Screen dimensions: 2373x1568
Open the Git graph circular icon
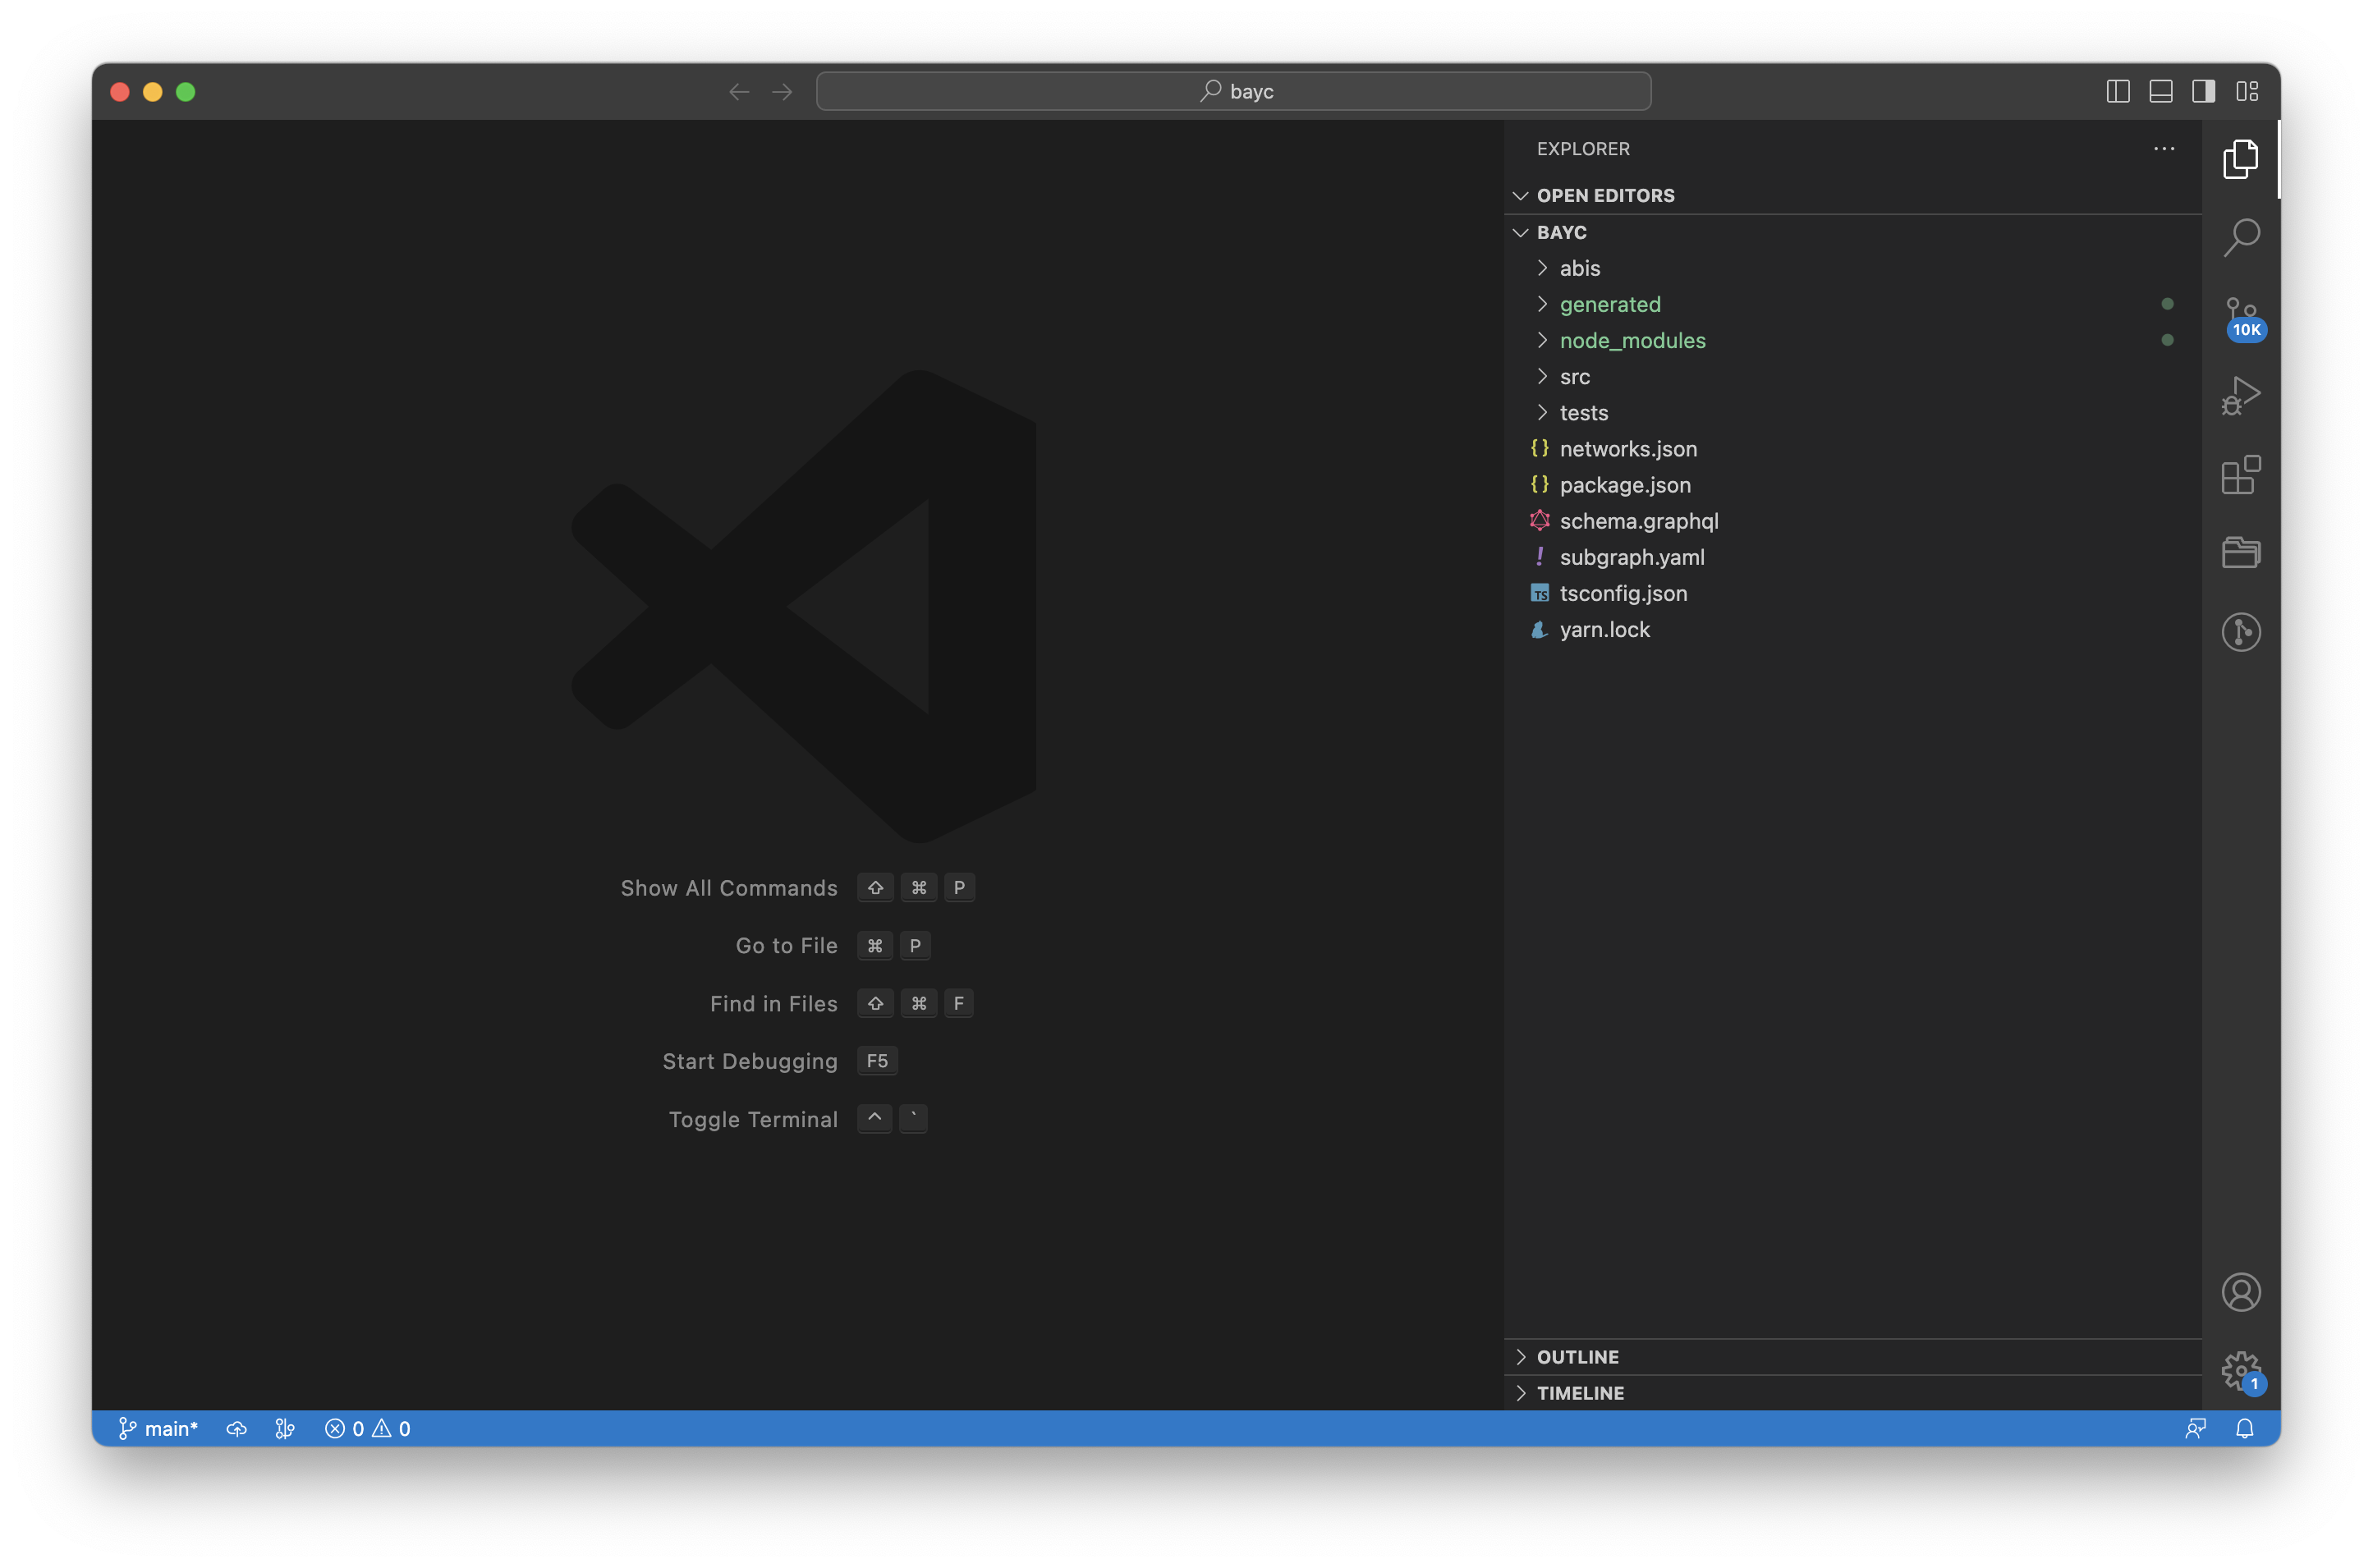pyautogui.click(x=2240, y=632)
